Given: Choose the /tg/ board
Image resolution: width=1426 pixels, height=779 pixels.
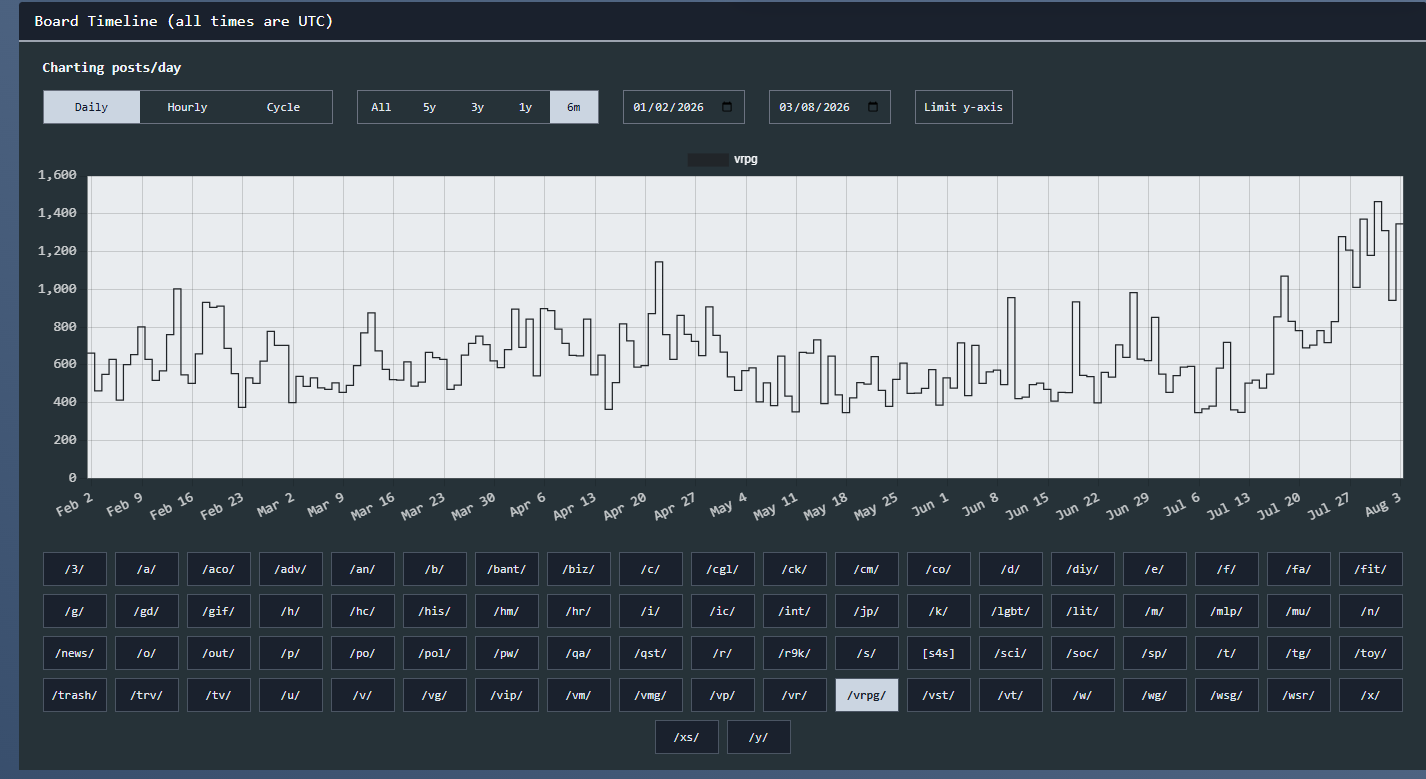Looking at the screenshot, I should pyautogui.click(x=1299, y=653).
